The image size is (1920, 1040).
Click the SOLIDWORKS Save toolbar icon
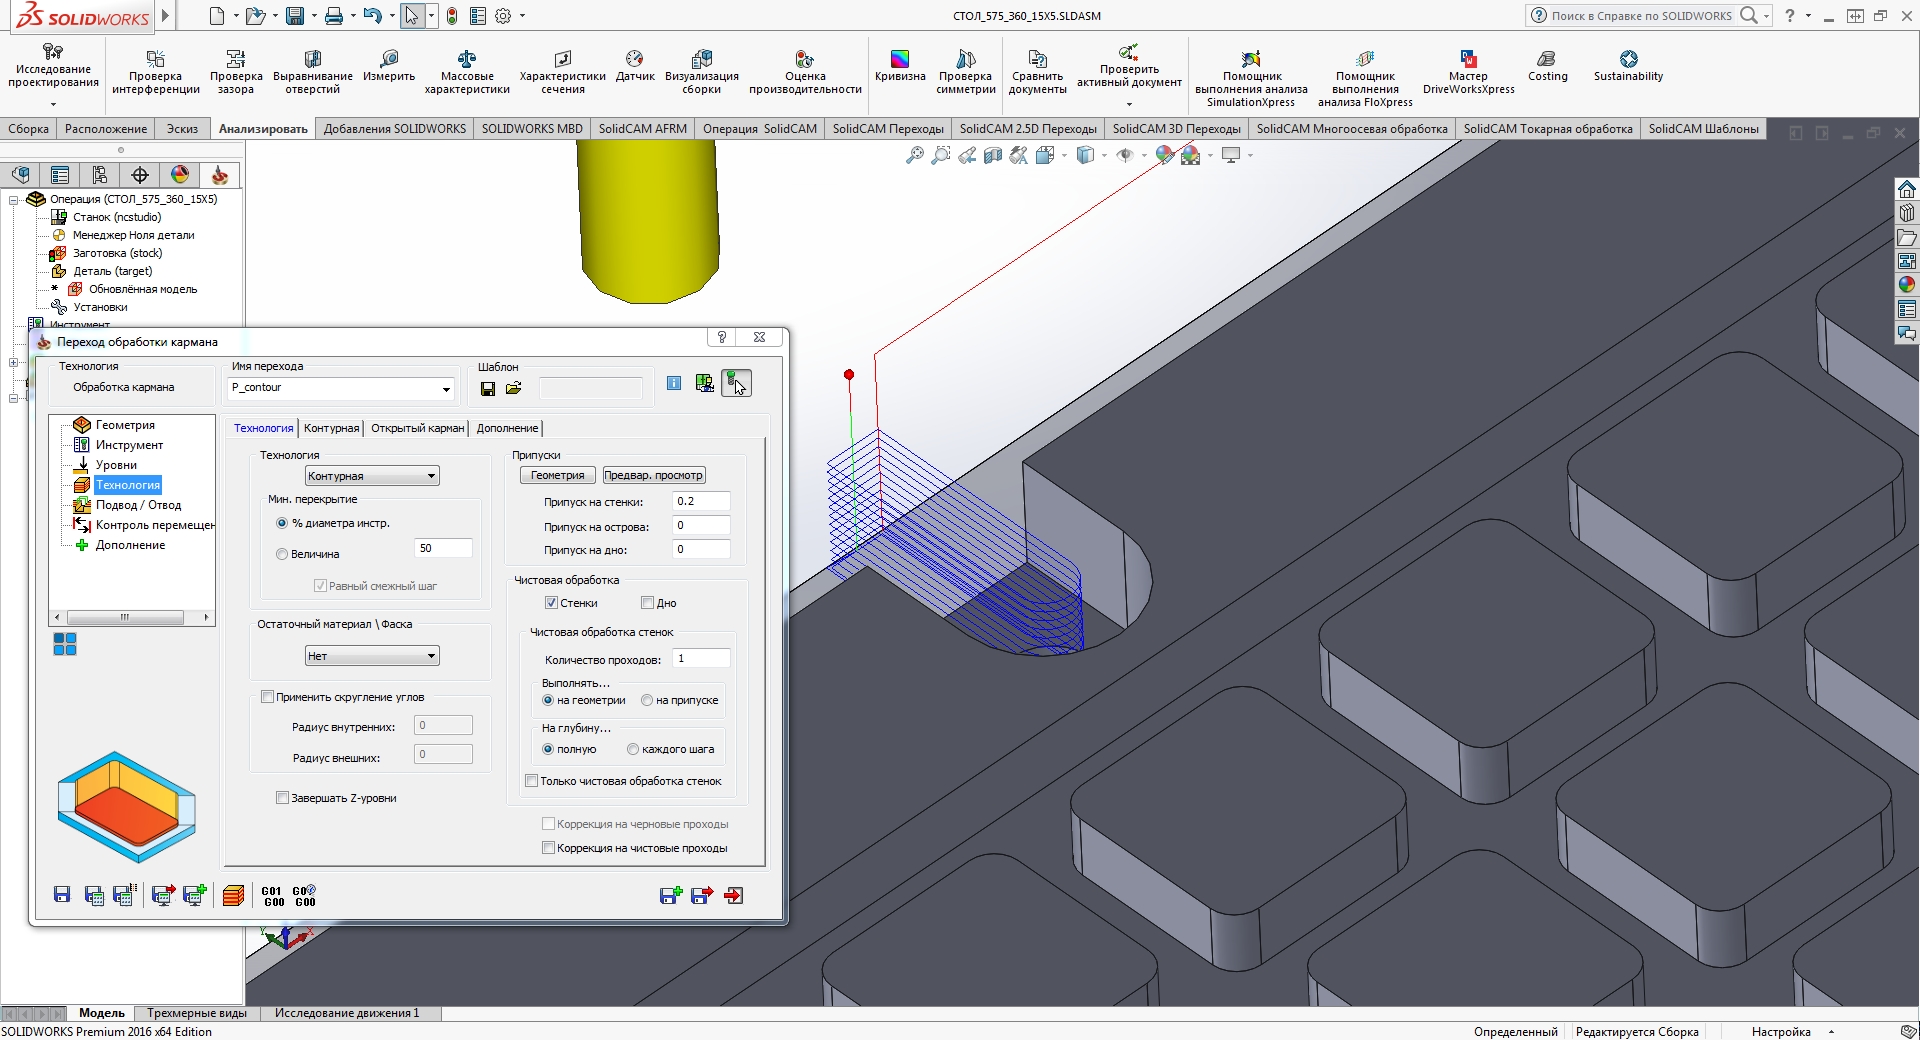click(x=295, y=16)
